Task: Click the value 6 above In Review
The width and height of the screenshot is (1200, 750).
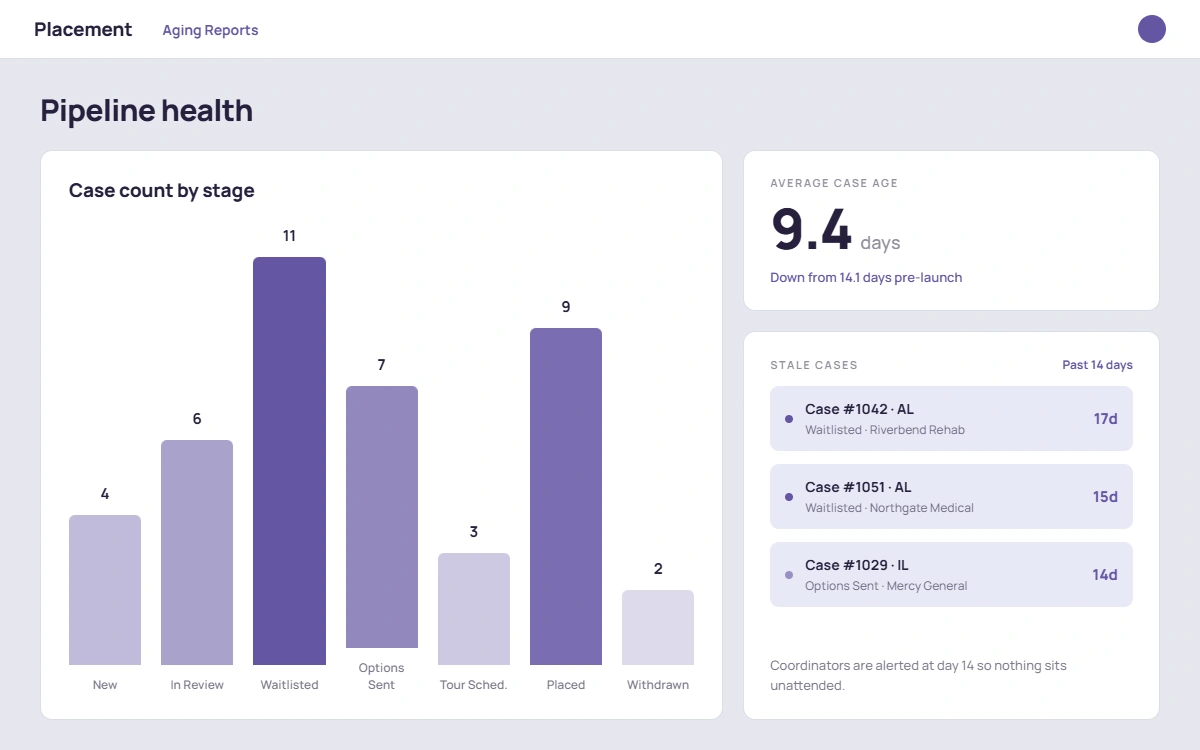Action: (197, 419)
